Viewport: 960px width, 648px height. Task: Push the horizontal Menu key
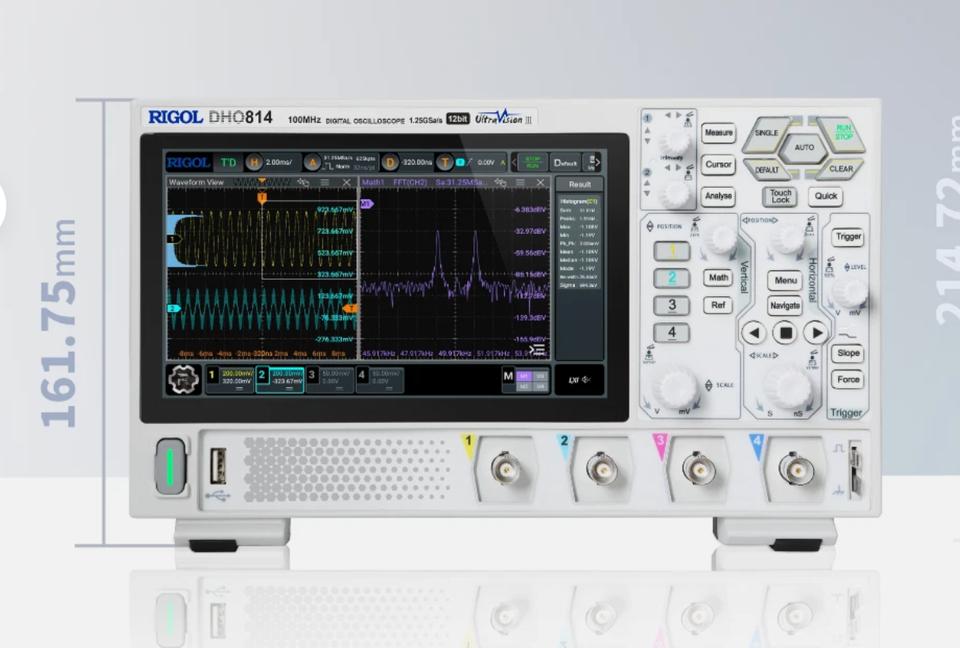[785, 281]
